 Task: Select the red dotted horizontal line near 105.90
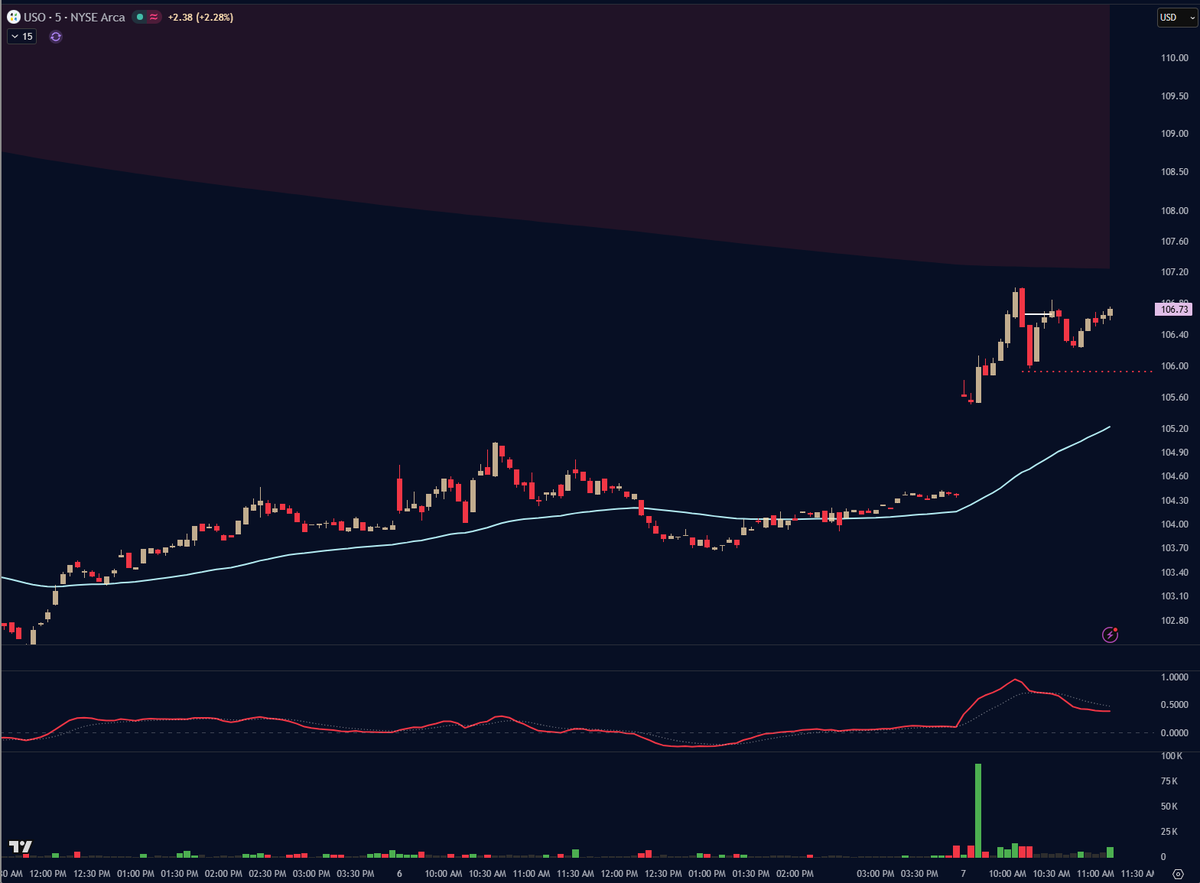coord(1088,371)
